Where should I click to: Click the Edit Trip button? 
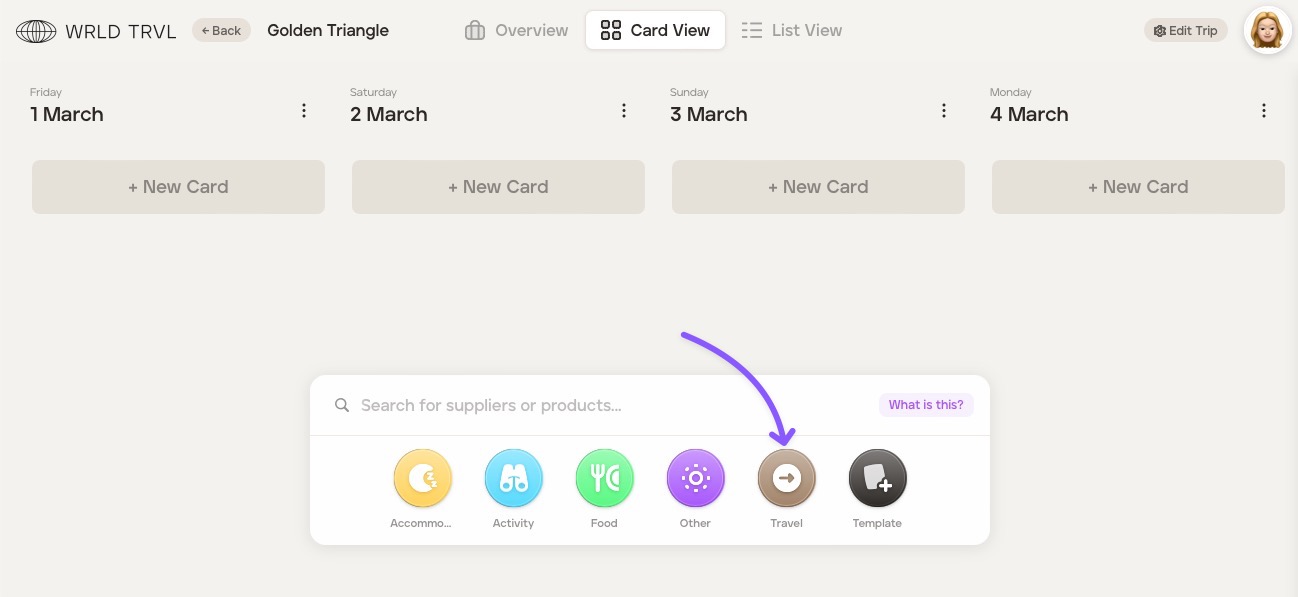1185,31
